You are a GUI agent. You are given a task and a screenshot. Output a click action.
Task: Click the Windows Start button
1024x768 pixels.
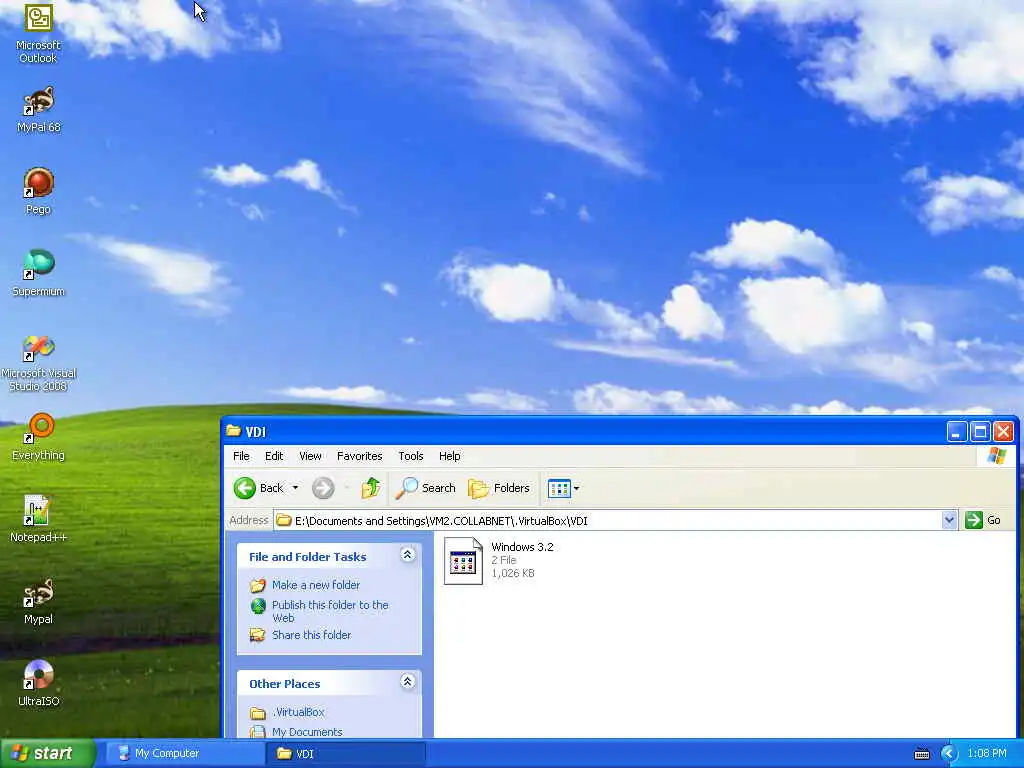tap(47, 753)
